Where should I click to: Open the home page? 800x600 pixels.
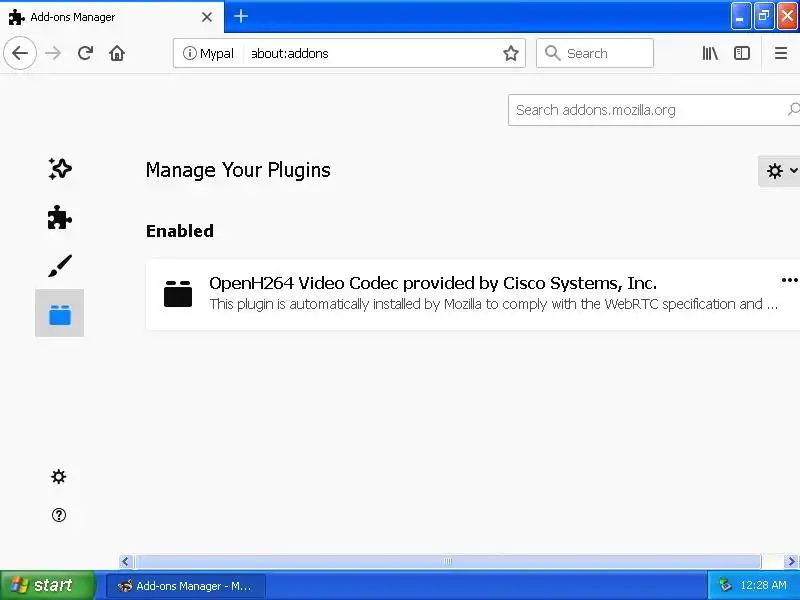tap(117, 53)
